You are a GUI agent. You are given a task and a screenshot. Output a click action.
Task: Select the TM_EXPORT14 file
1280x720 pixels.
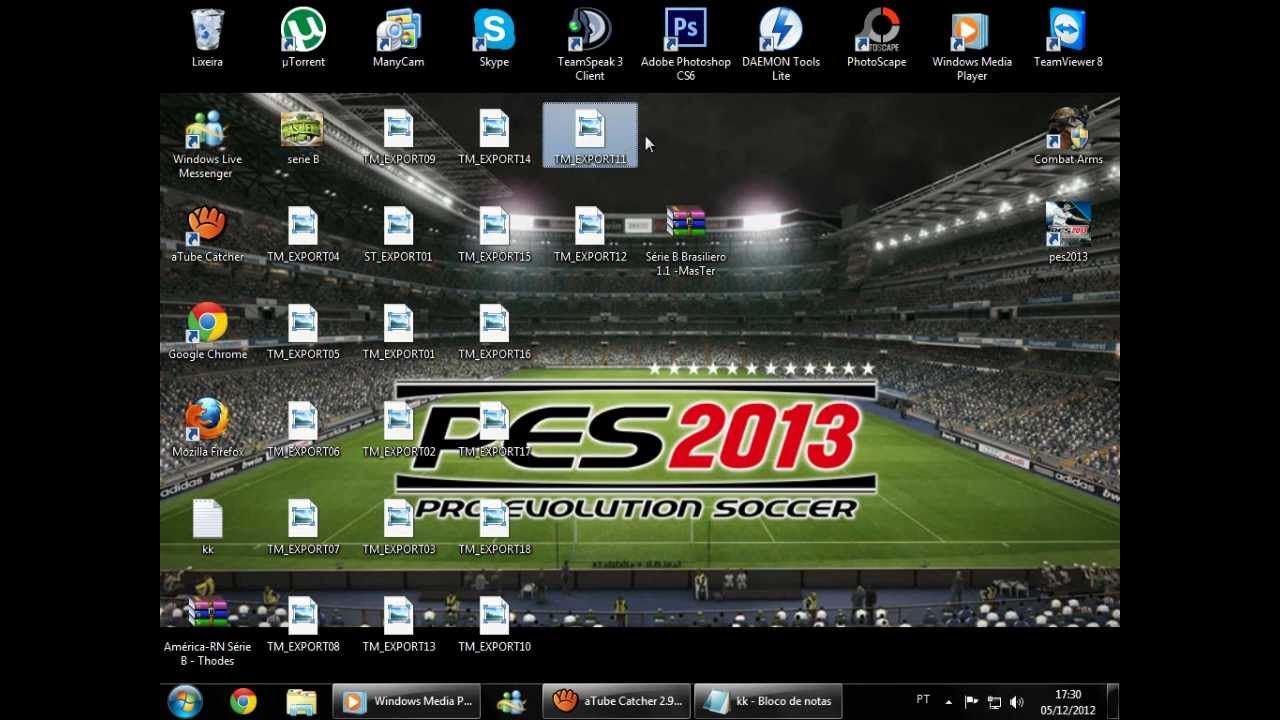[494, 137]
